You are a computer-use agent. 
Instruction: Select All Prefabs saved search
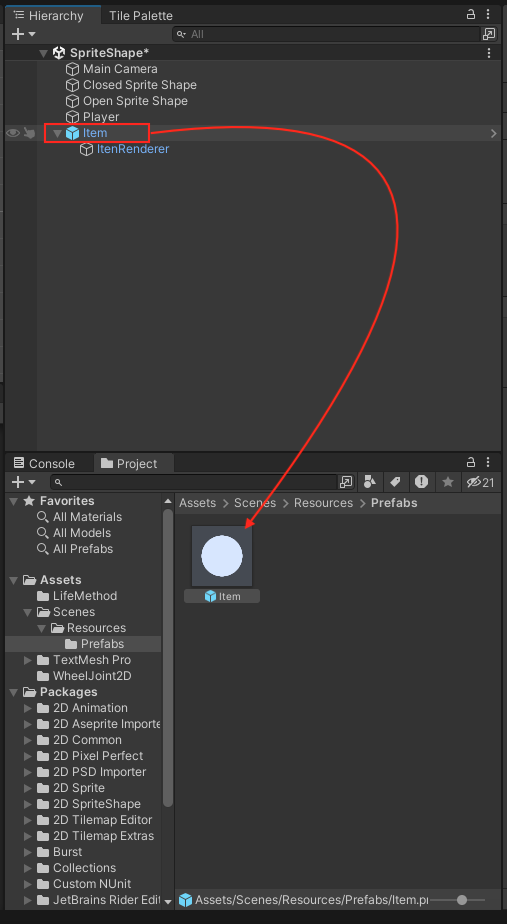tap(83, 549)
